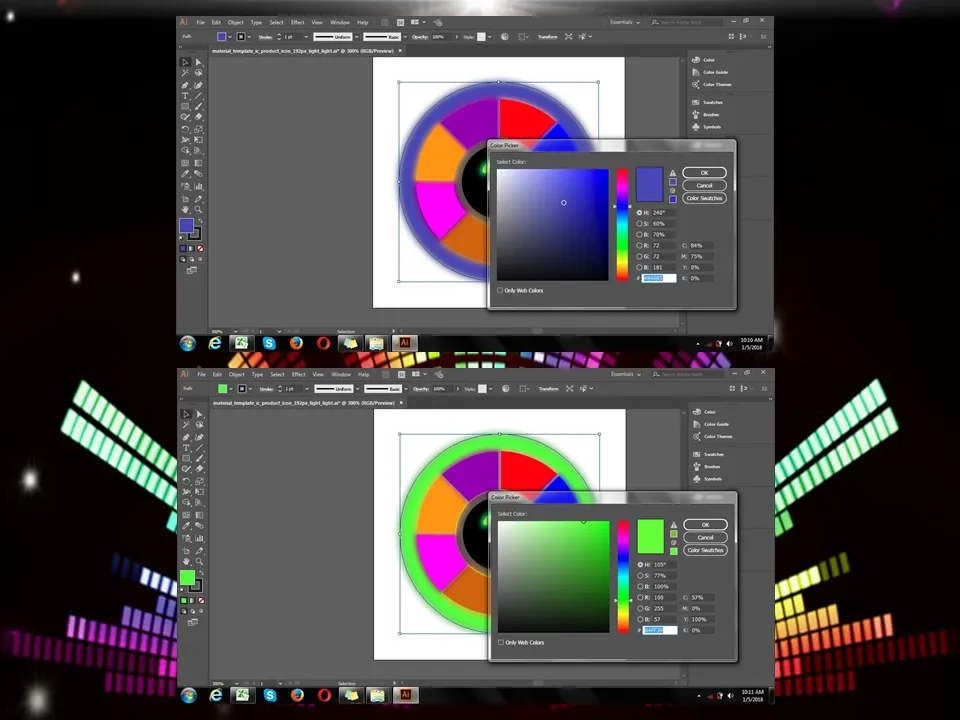Open Essentials workspace dropdown in green-fill window

[626, 374]
